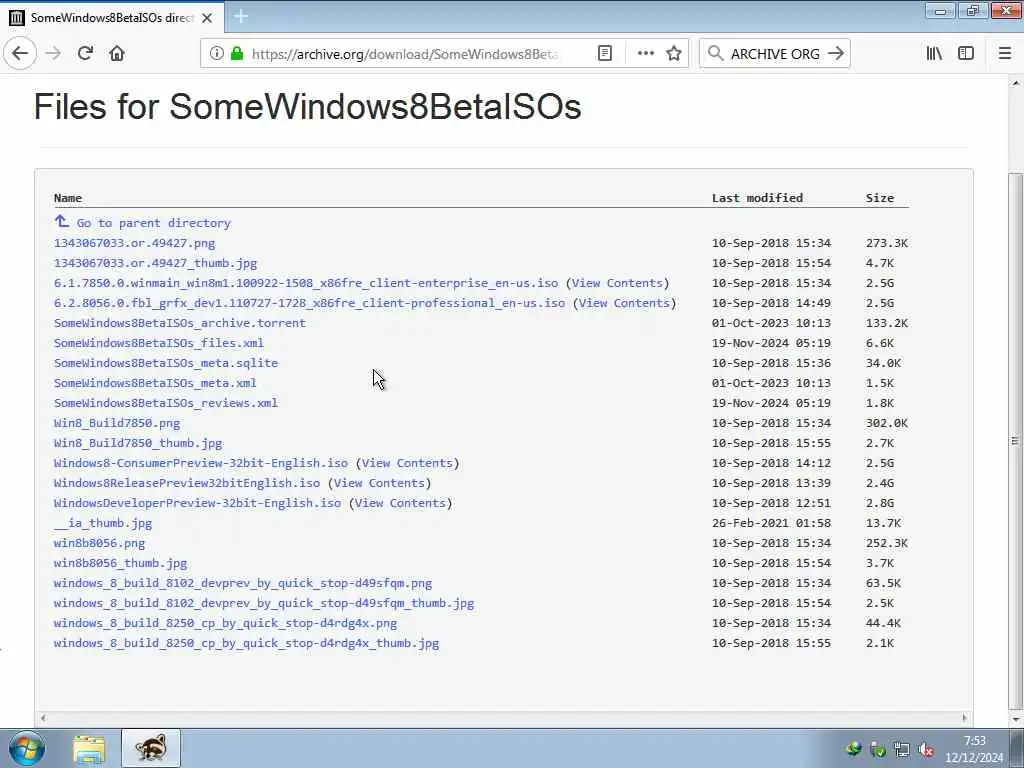Open Win8_Build7850.png

click(117, 423)
